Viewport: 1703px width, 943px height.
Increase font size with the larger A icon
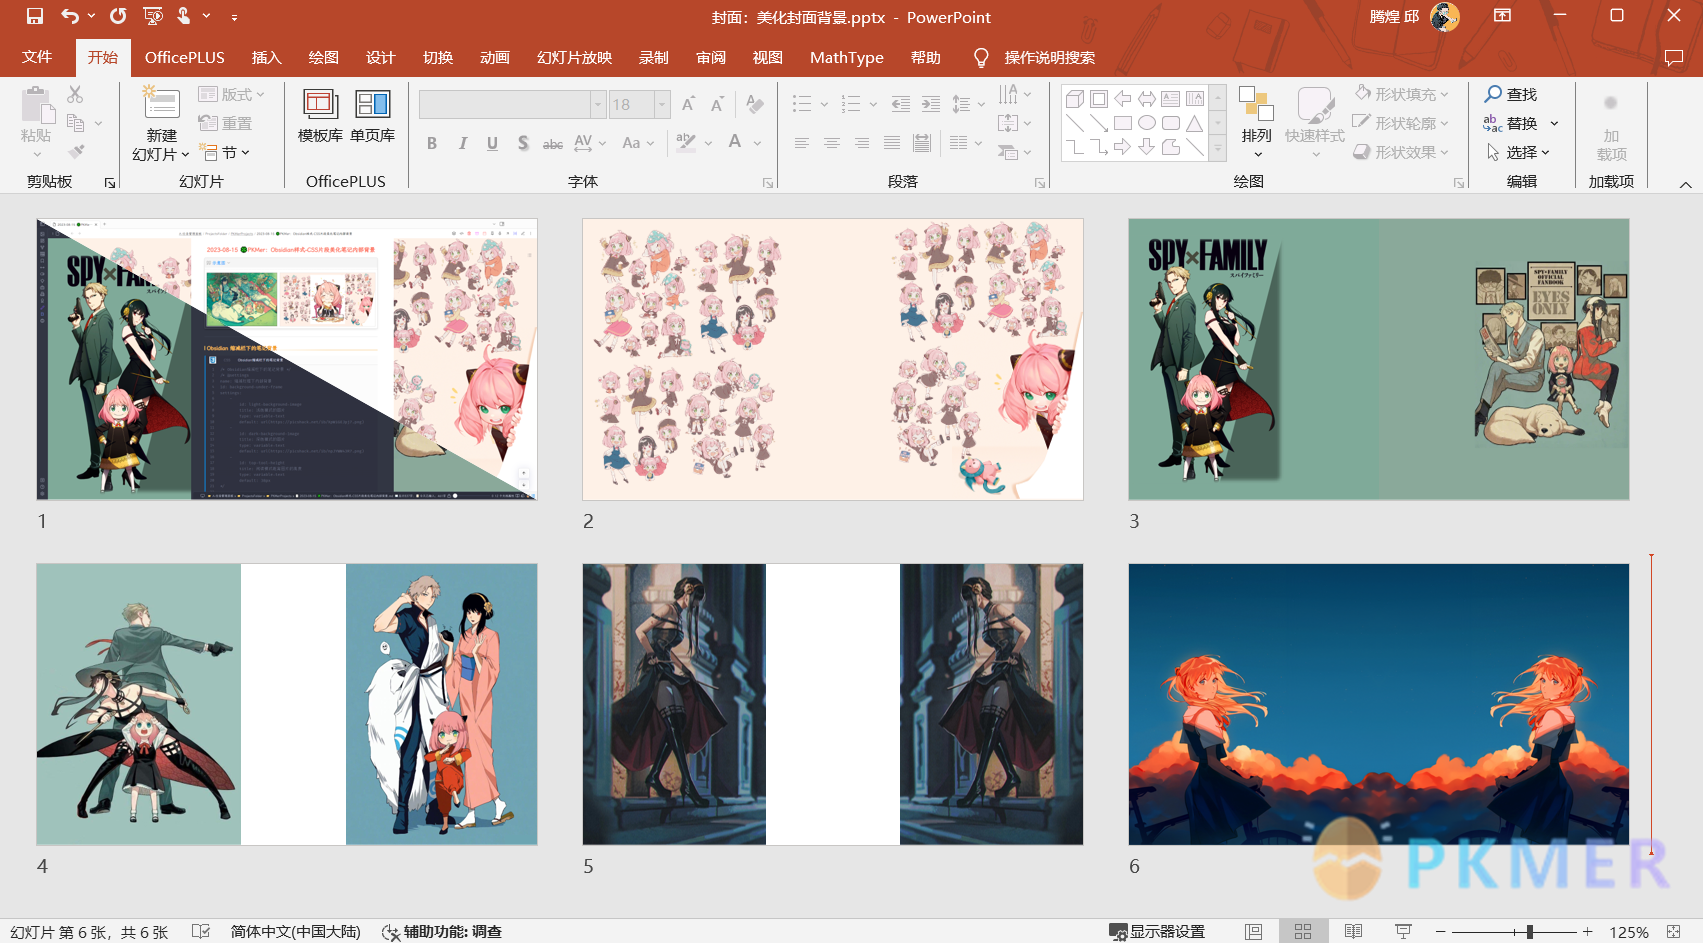pos(688,104)
